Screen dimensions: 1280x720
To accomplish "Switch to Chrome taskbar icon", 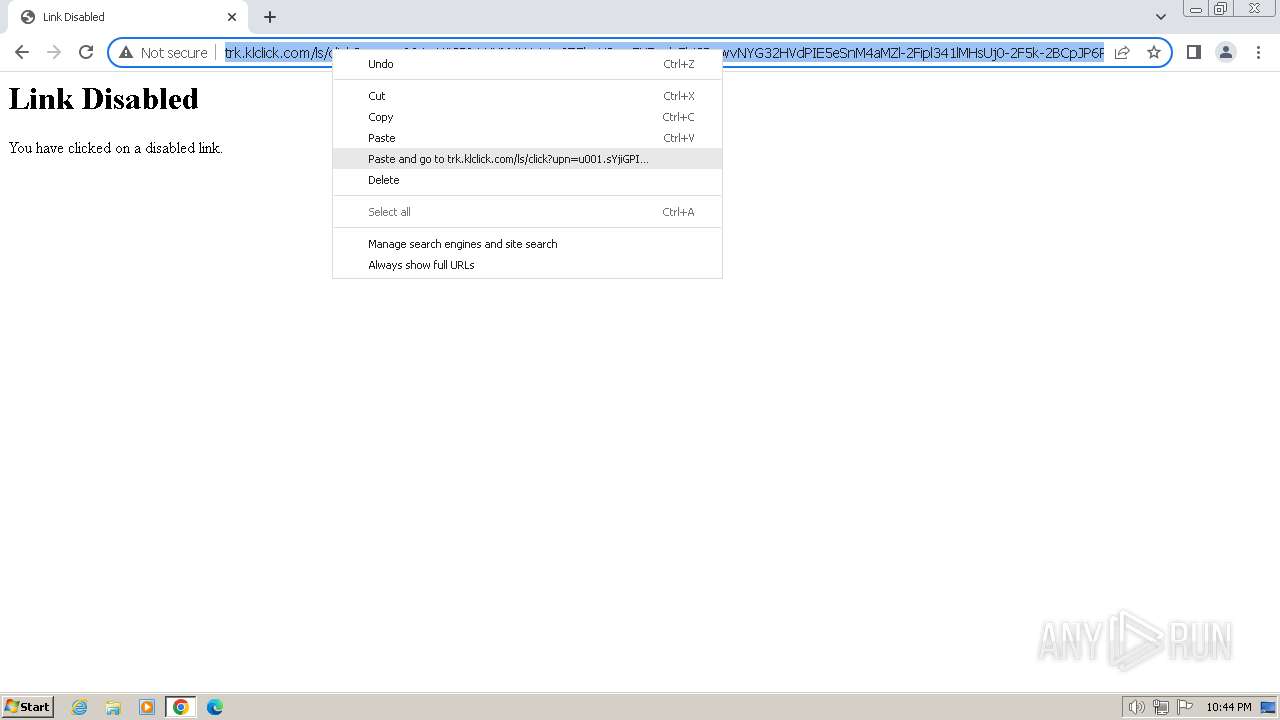I will pos(181,707).
